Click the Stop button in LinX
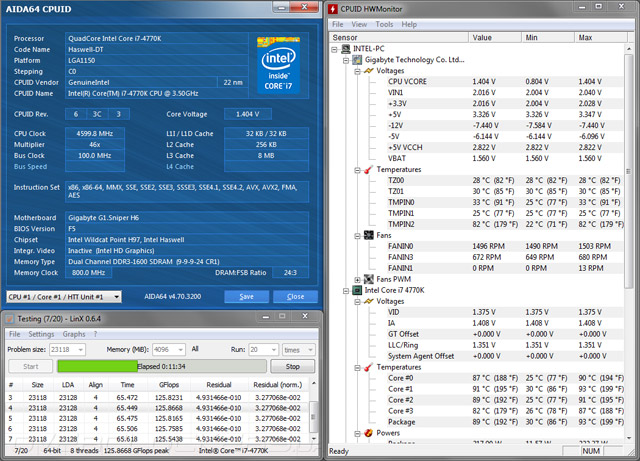This screenshot has height=461, width=640. point(293,366)
